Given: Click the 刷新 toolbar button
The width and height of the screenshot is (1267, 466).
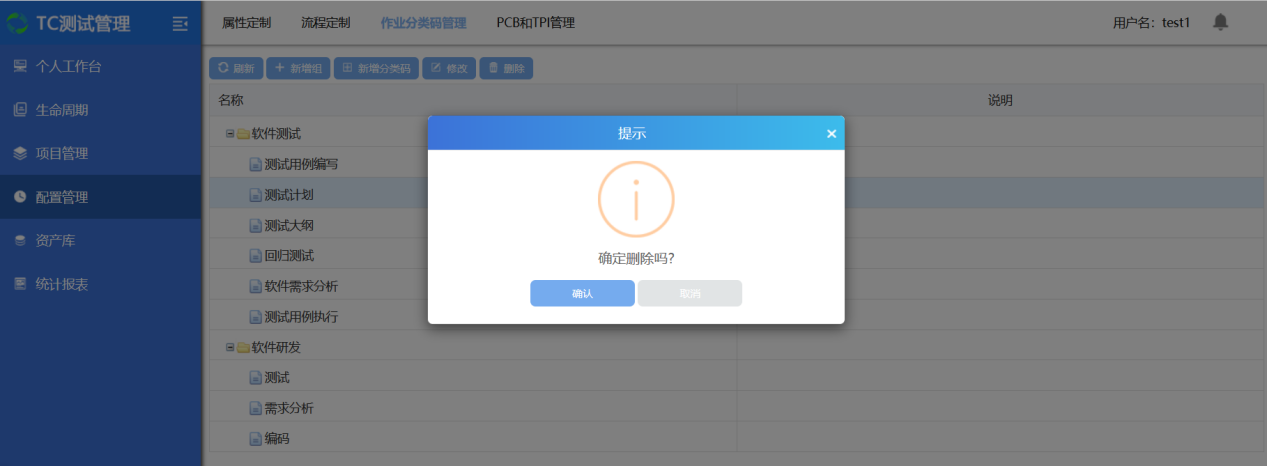Looking at the screenshot, I should click(235, 68).
